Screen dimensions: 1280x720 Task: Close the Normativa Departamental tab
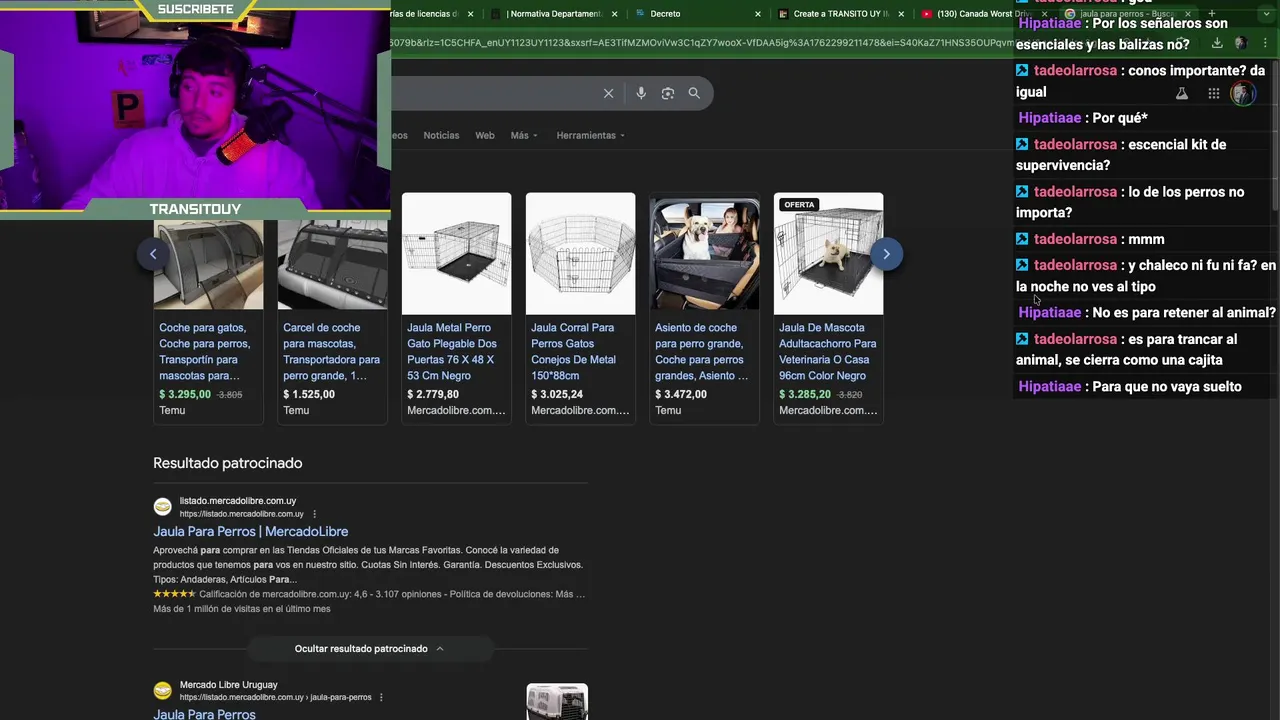click(x=614, y=14)
